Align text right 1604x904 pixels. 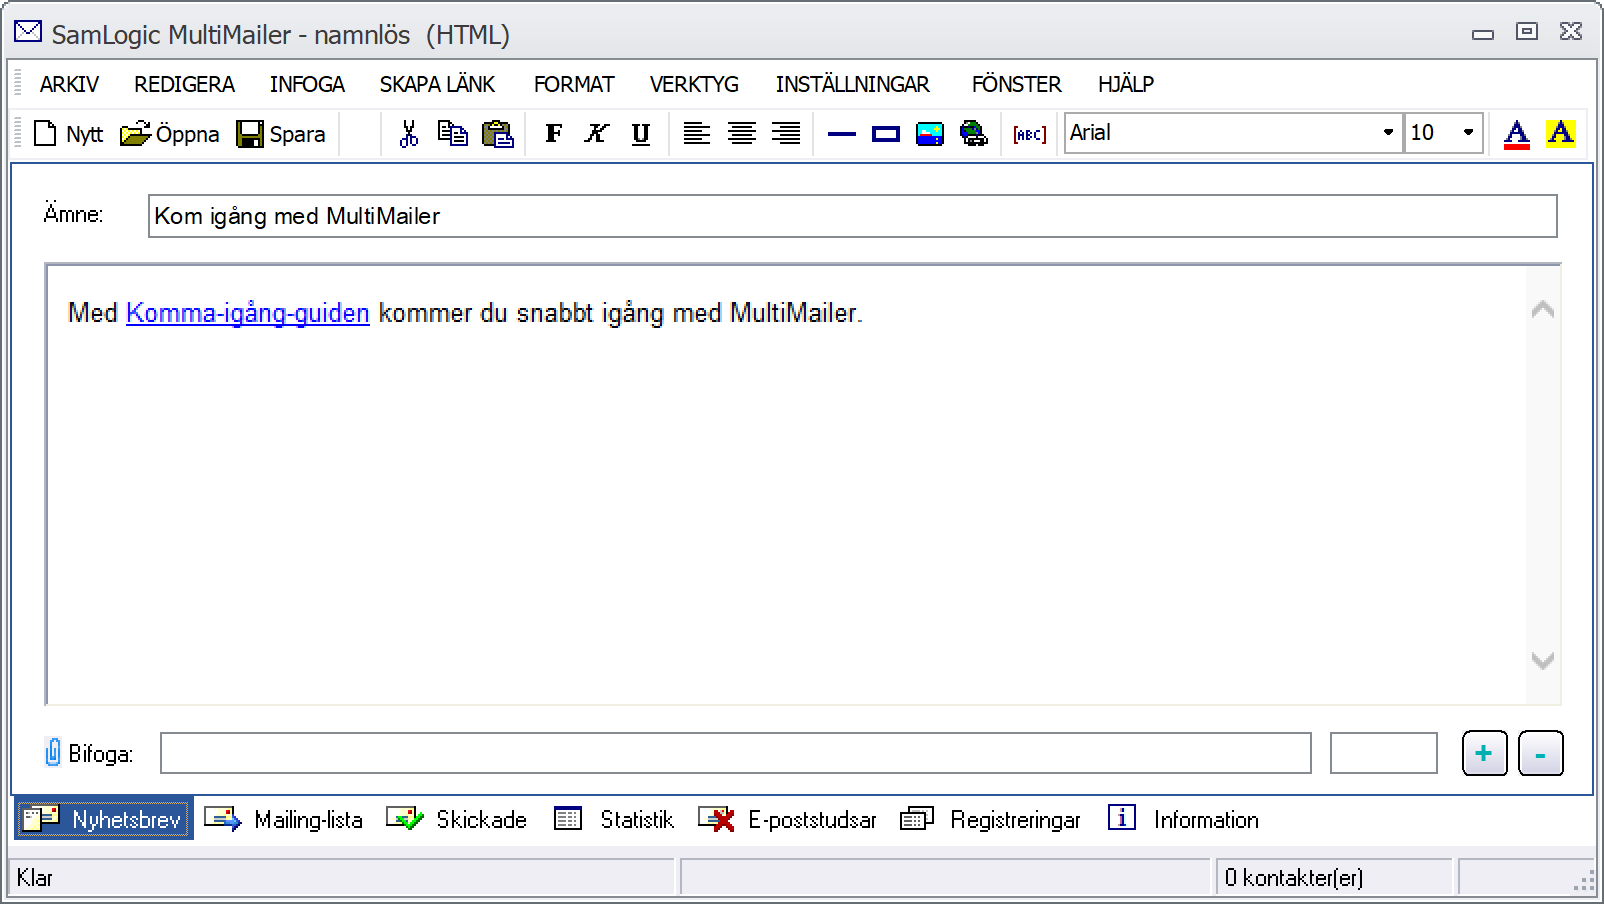[786, 134]
